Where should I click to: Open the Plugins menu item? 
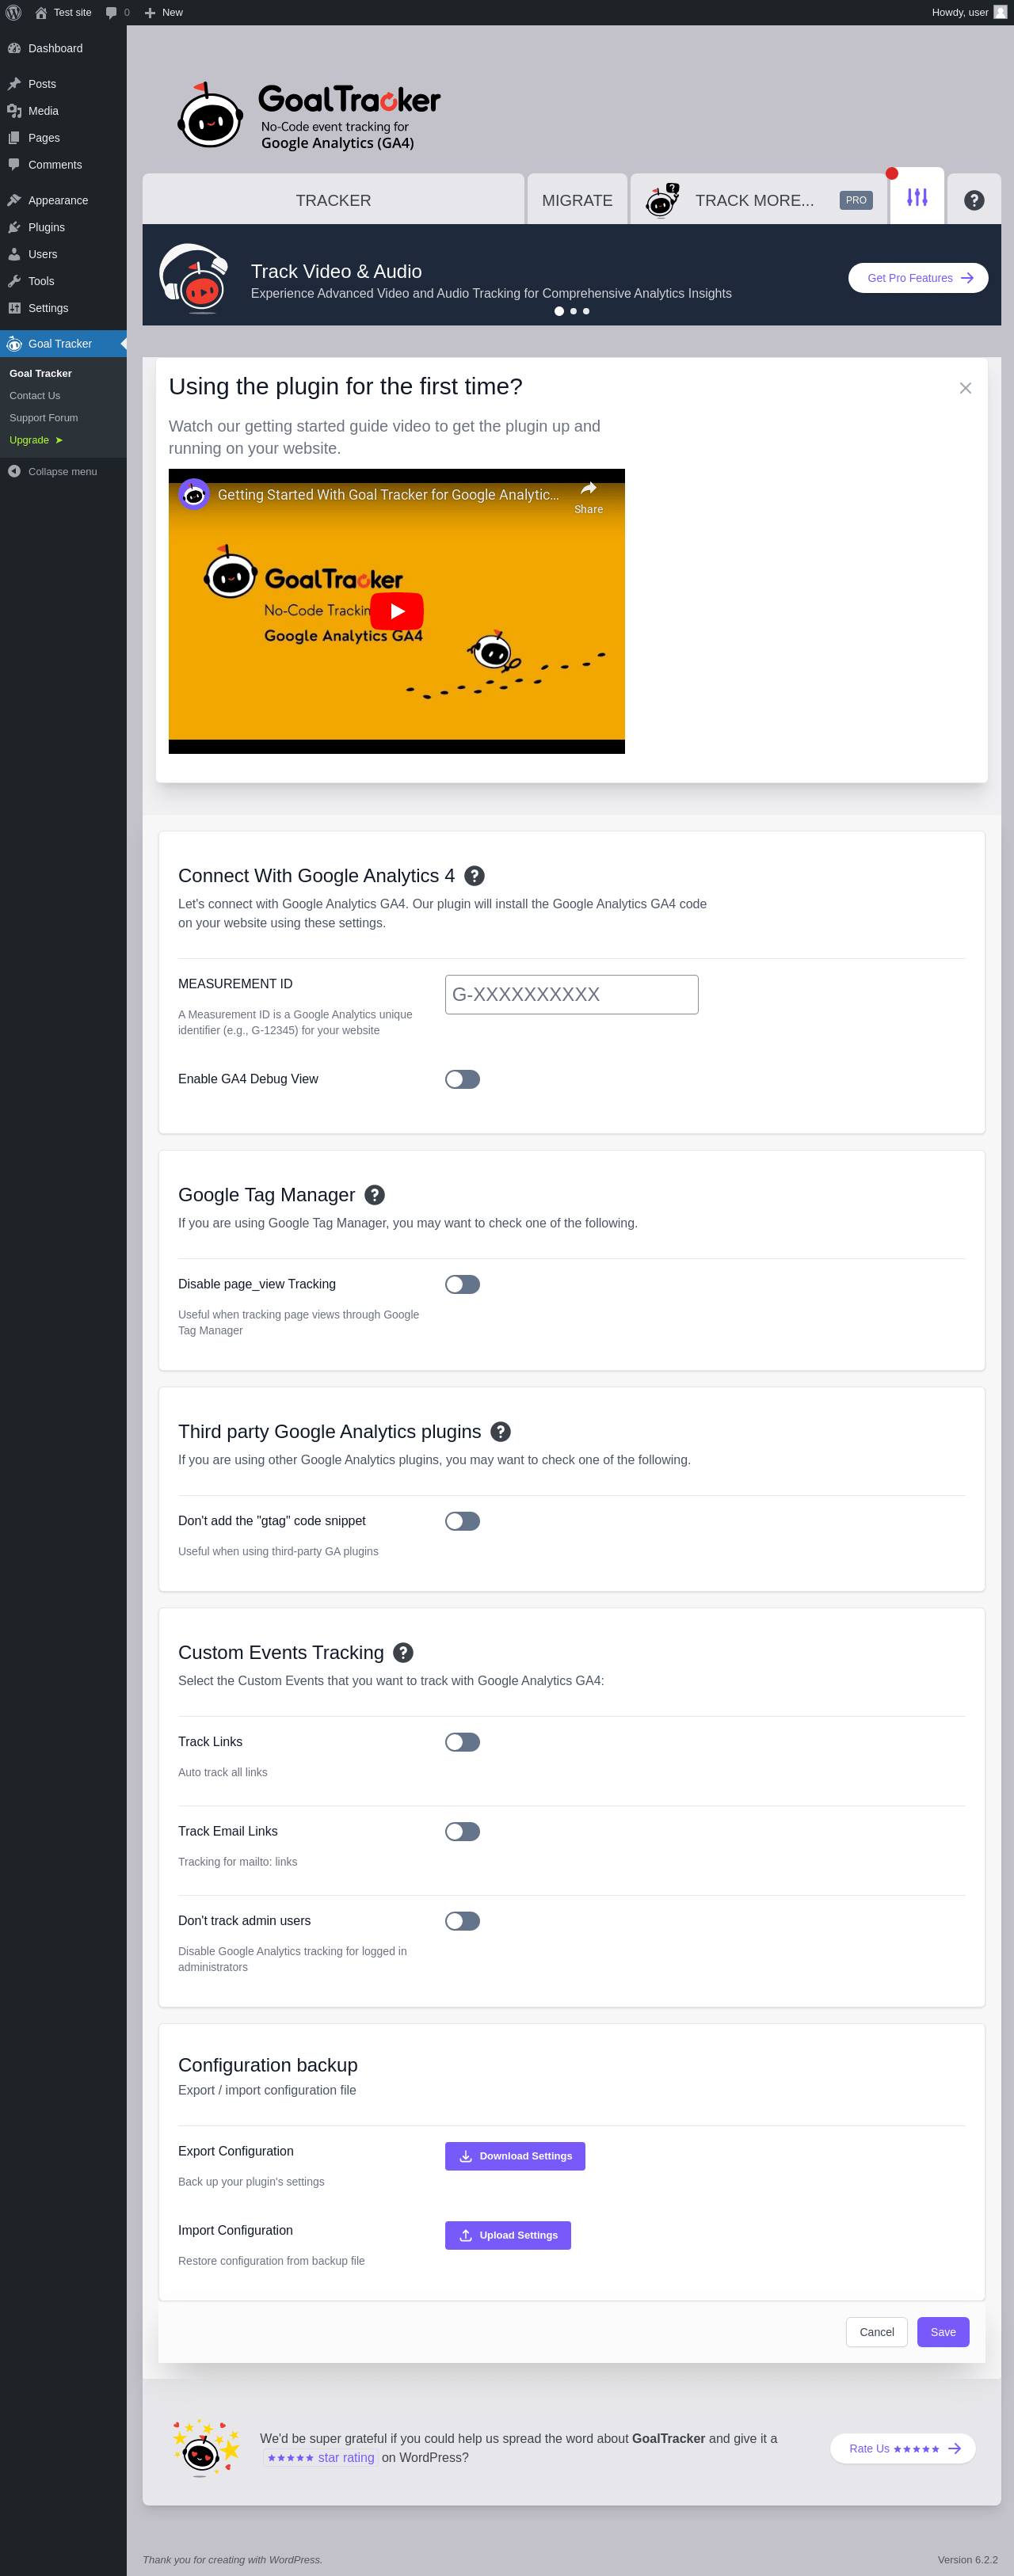click(46, 227)
